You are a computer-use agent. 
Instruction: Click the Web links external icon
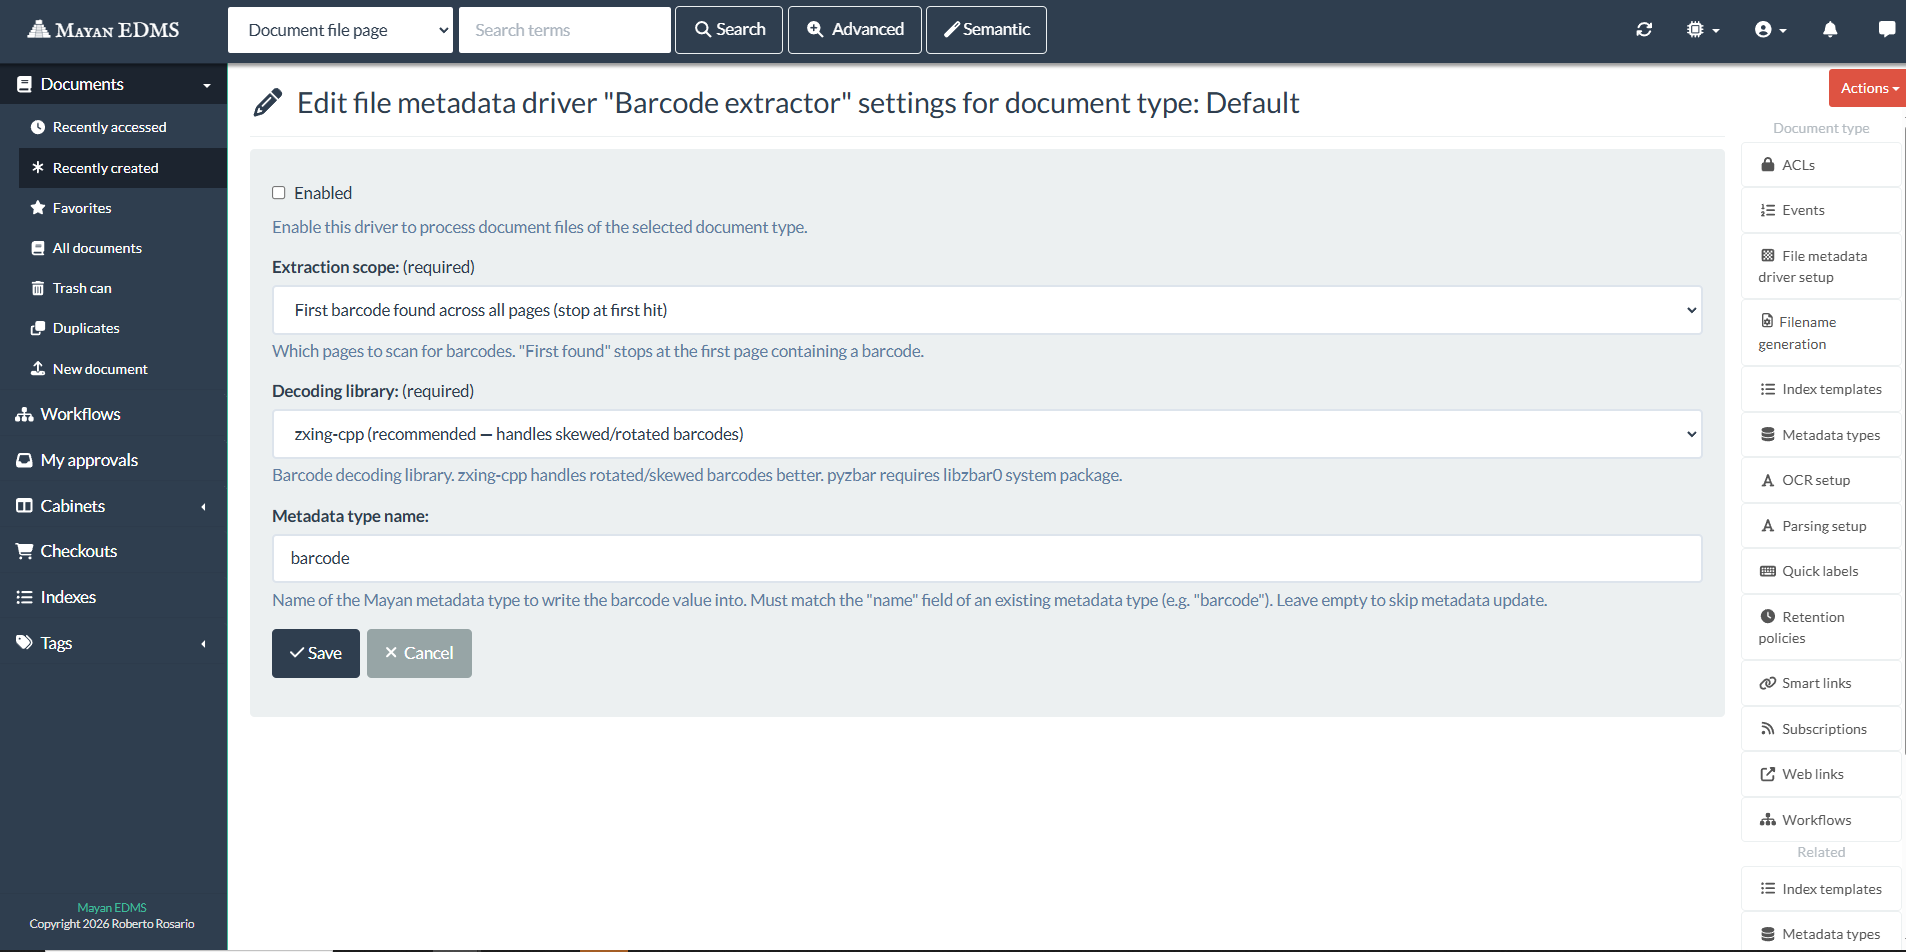point(1768,774)
